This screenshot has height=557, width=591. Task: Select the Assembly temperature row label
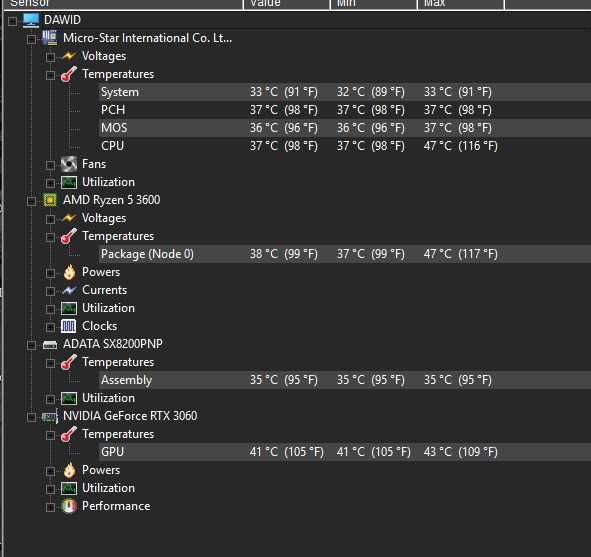pyautogui.click(x=126, y=380)
